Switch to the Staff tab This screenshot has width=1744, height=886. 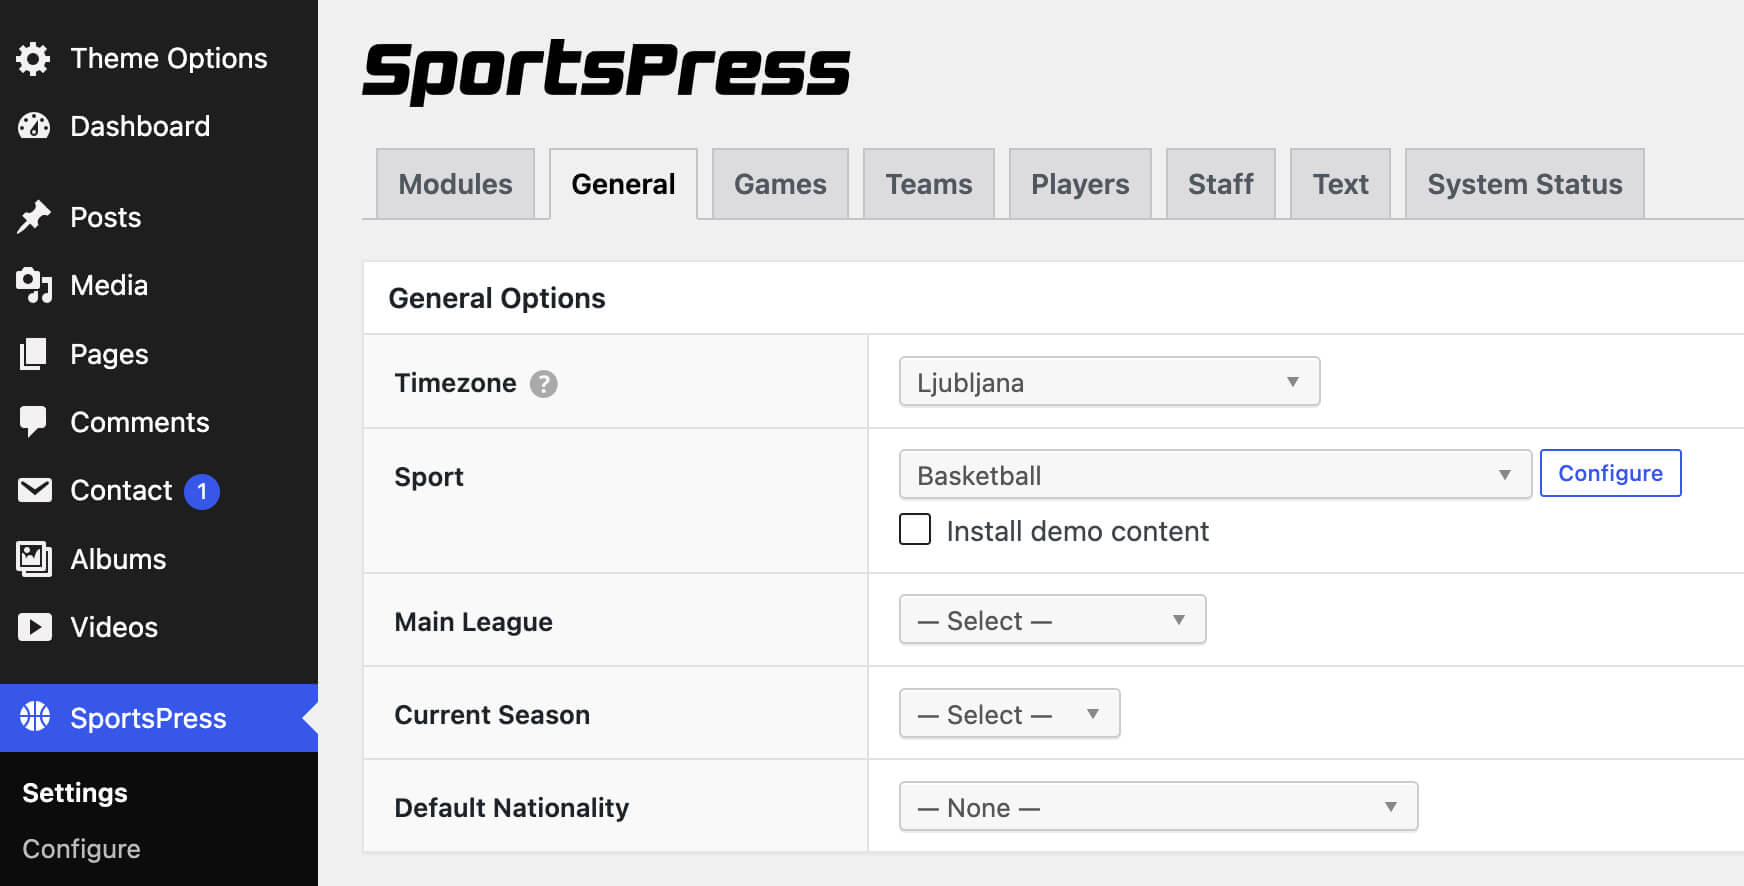pos(1220,184)
